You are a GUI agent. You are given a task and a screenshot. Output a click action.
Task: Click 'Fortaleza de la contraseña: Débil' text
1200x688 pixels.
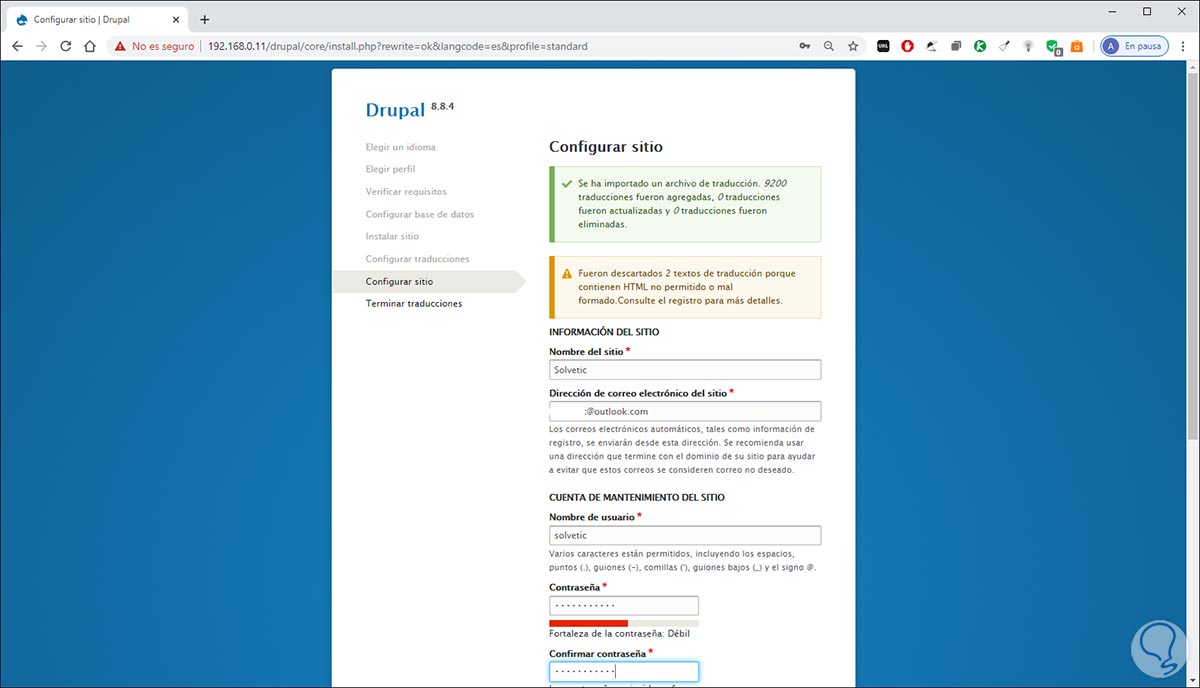click(x=619, y=633)
